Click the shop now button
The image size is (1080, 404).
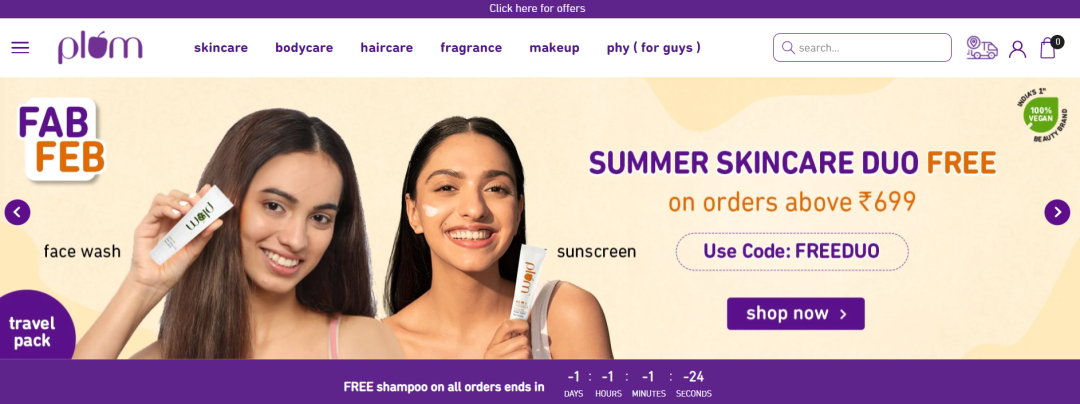click(x=796, y=314)
